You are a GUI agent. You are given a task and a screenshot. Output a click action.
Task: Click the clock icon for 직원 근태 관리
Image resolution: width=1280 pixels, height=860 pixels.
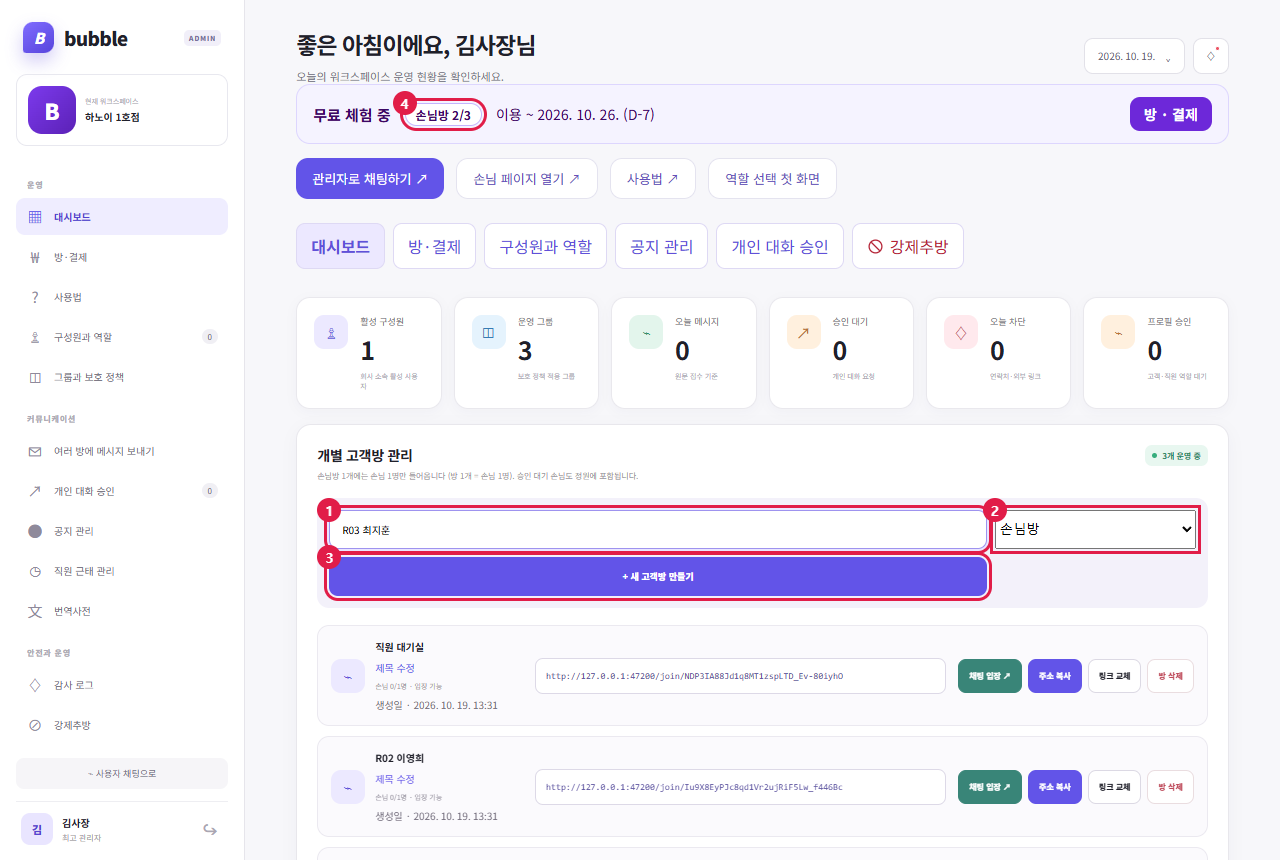pyautogui.click(x=35, y=571)
